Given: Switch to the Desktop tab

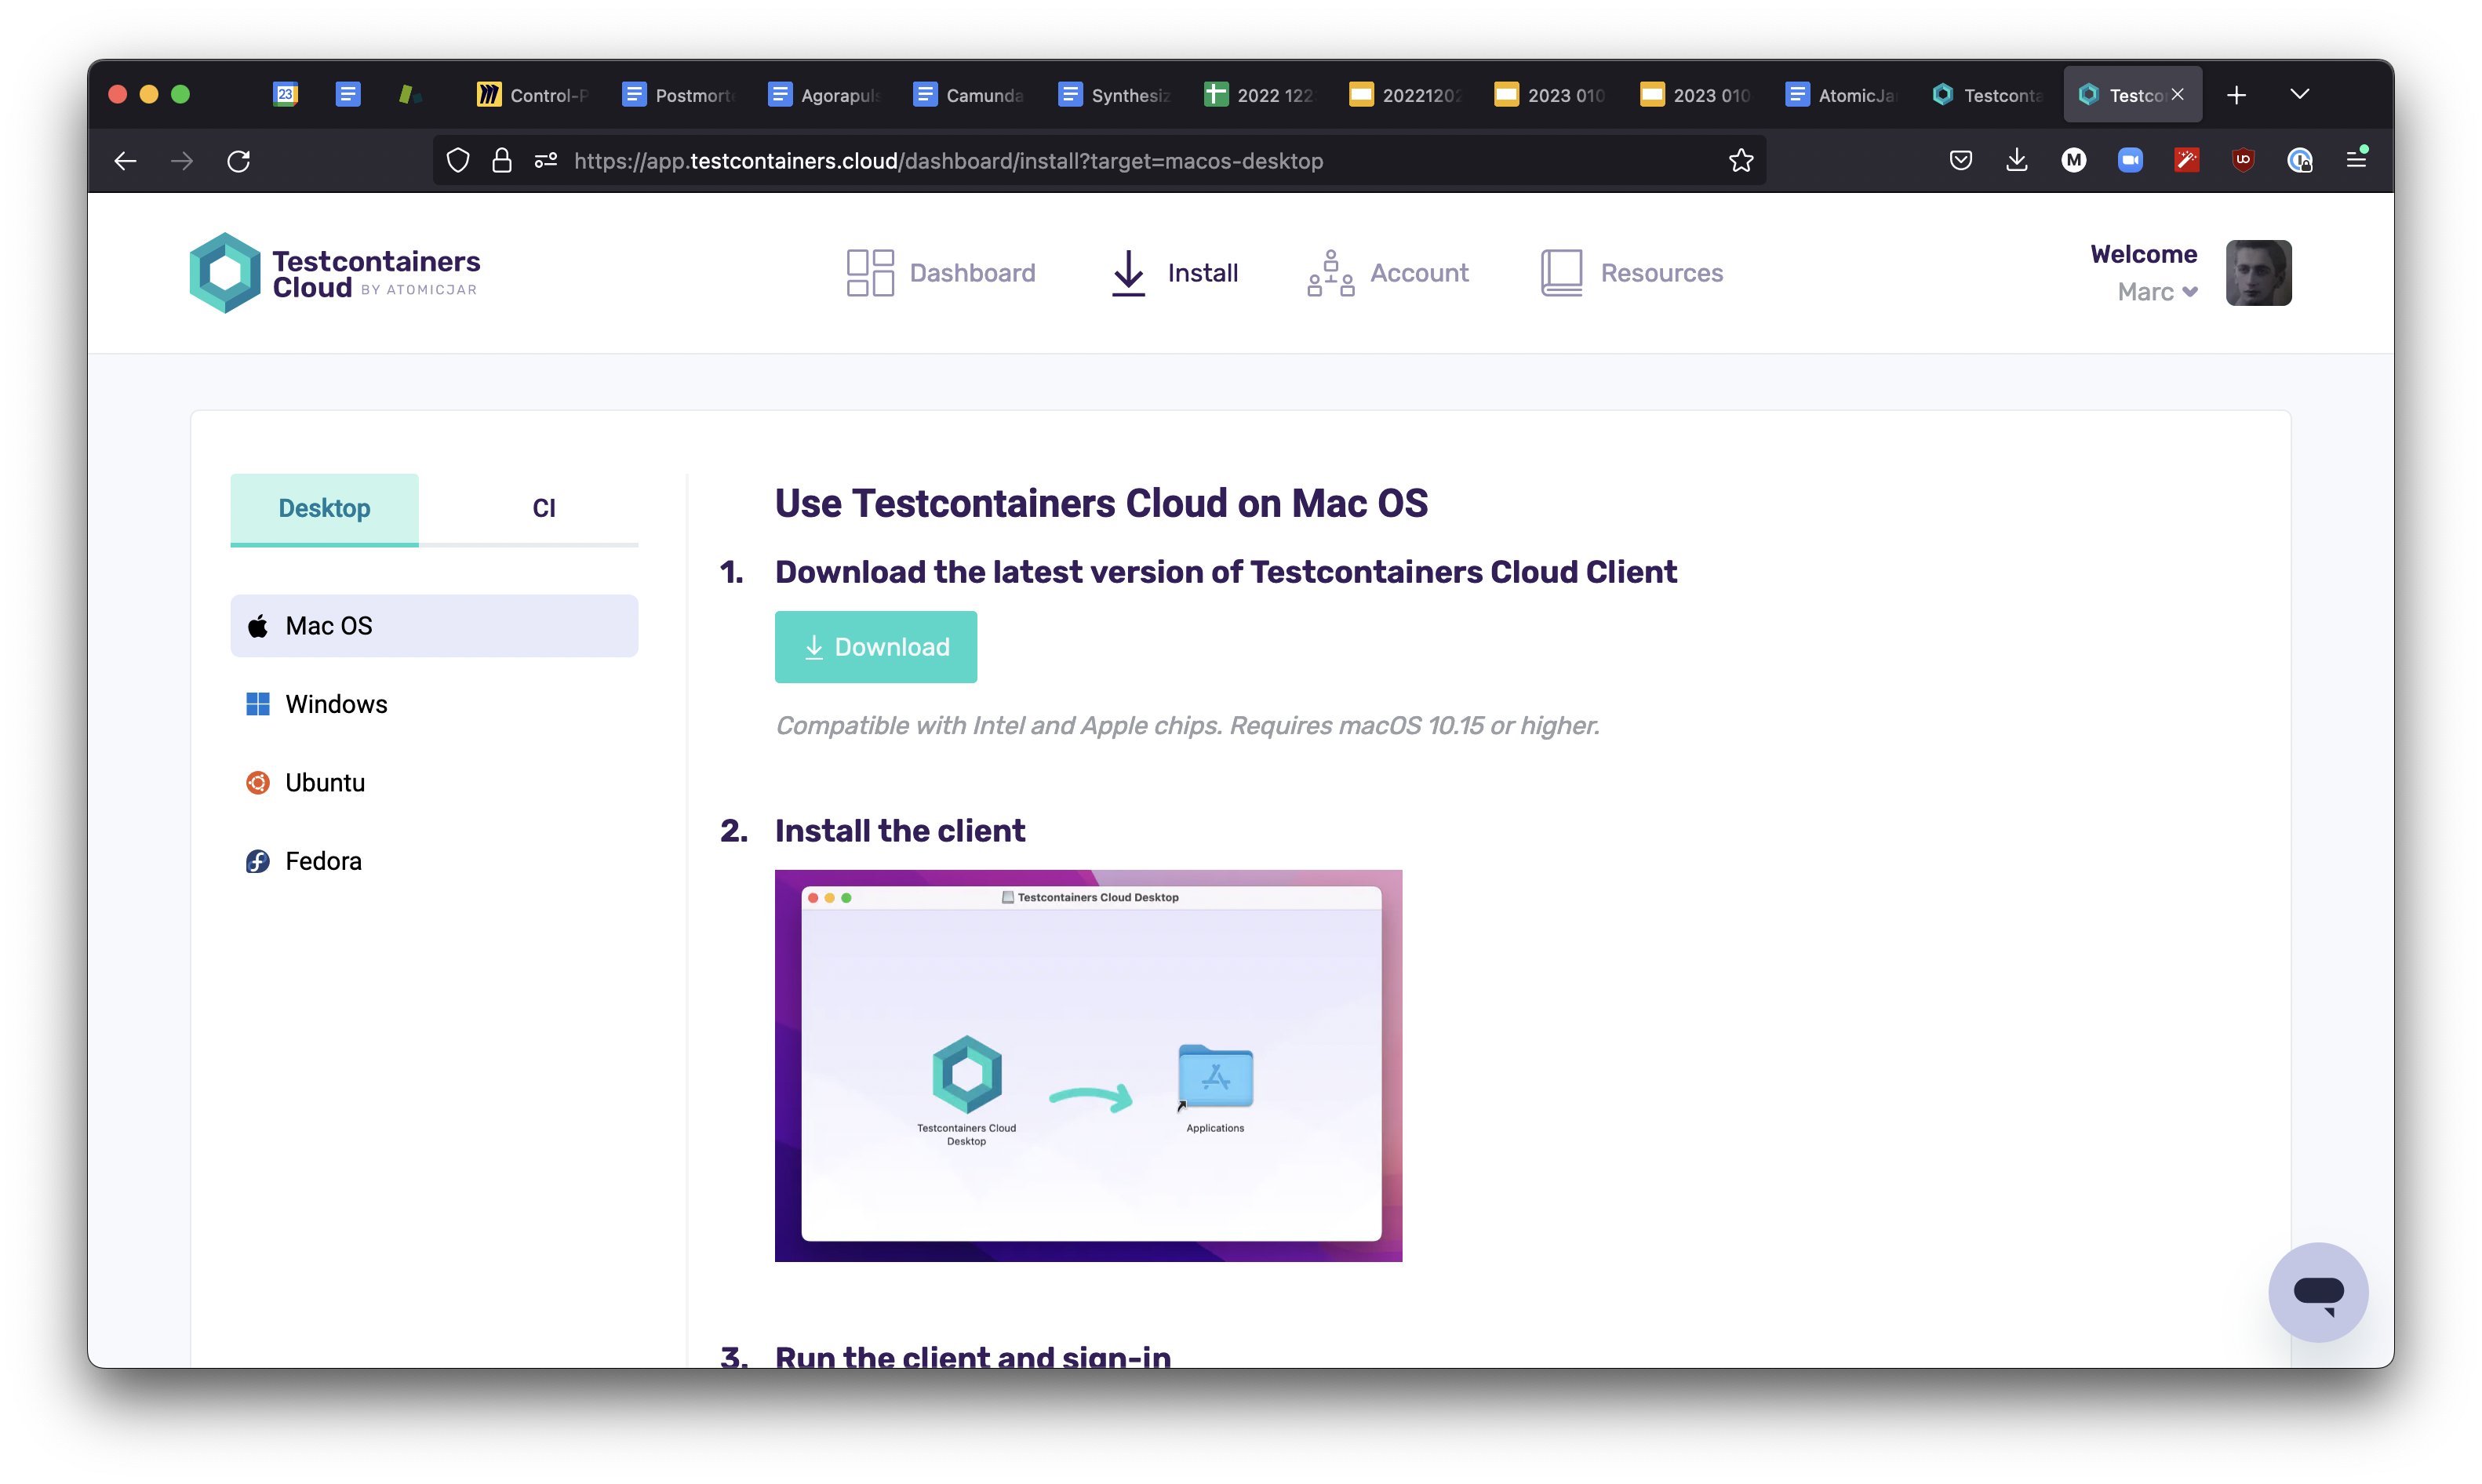Looking at the screenshot, I should point(324,509).
